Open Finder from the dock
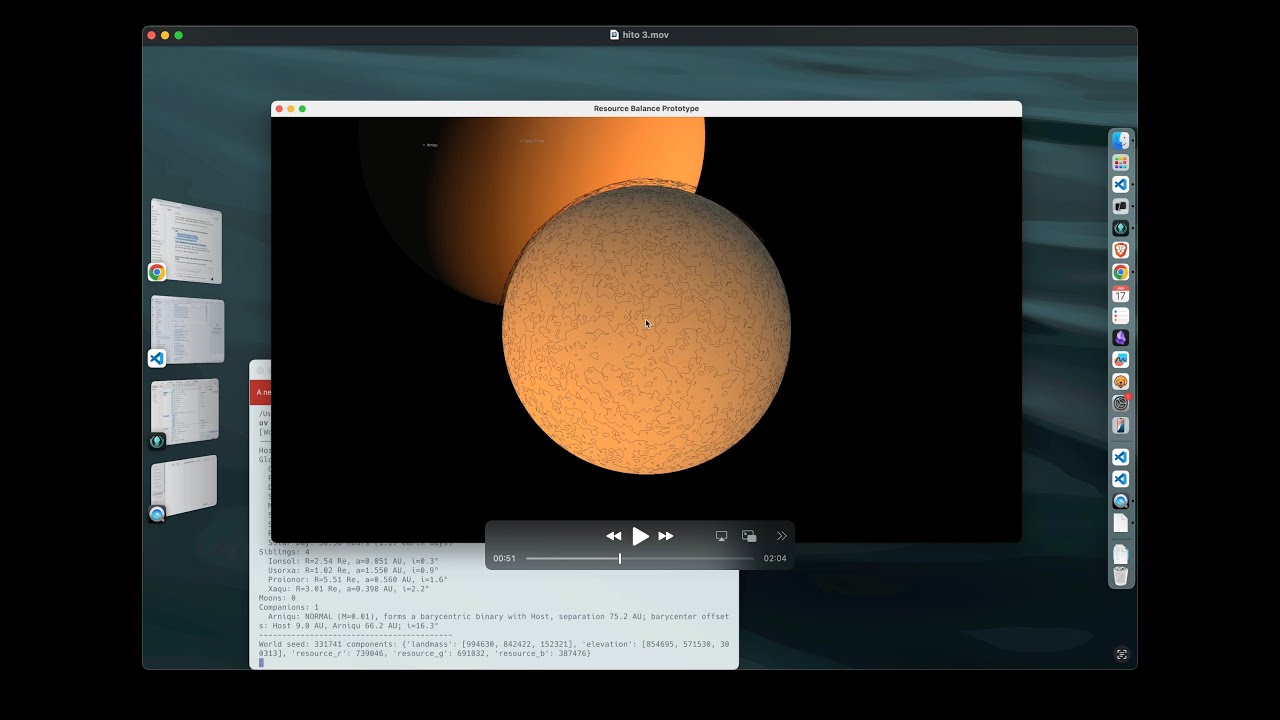Viewport: 1280px width, 720px height. 1121,141
